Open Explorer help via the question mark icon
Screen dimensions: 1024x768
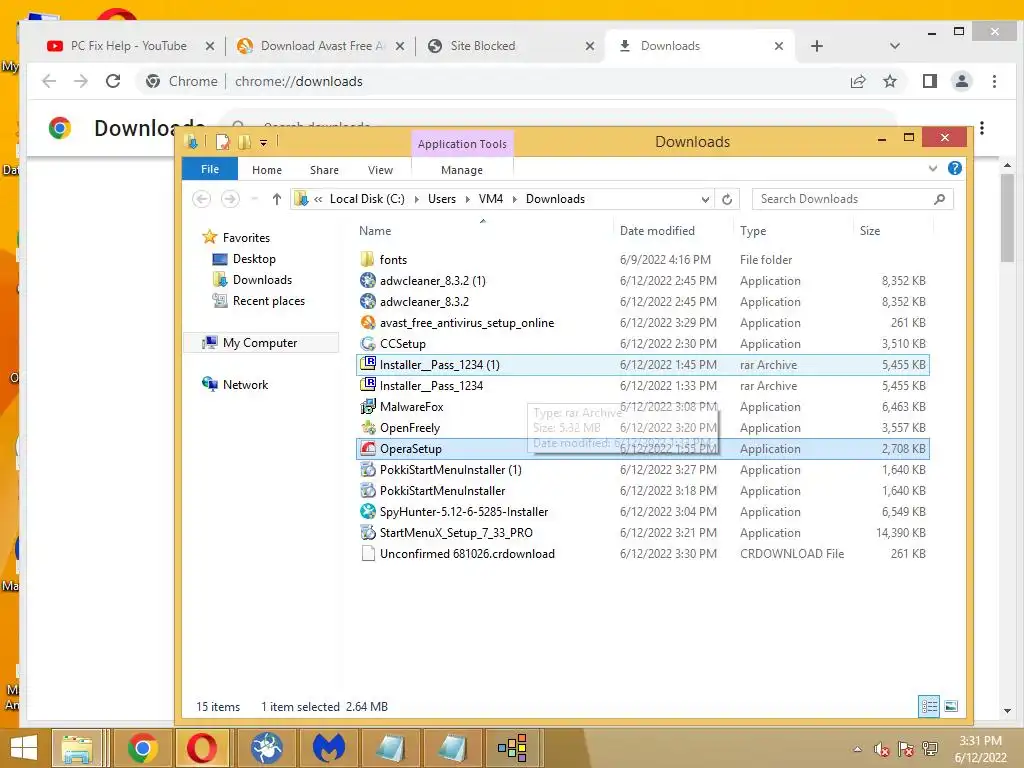coord(955,168)
